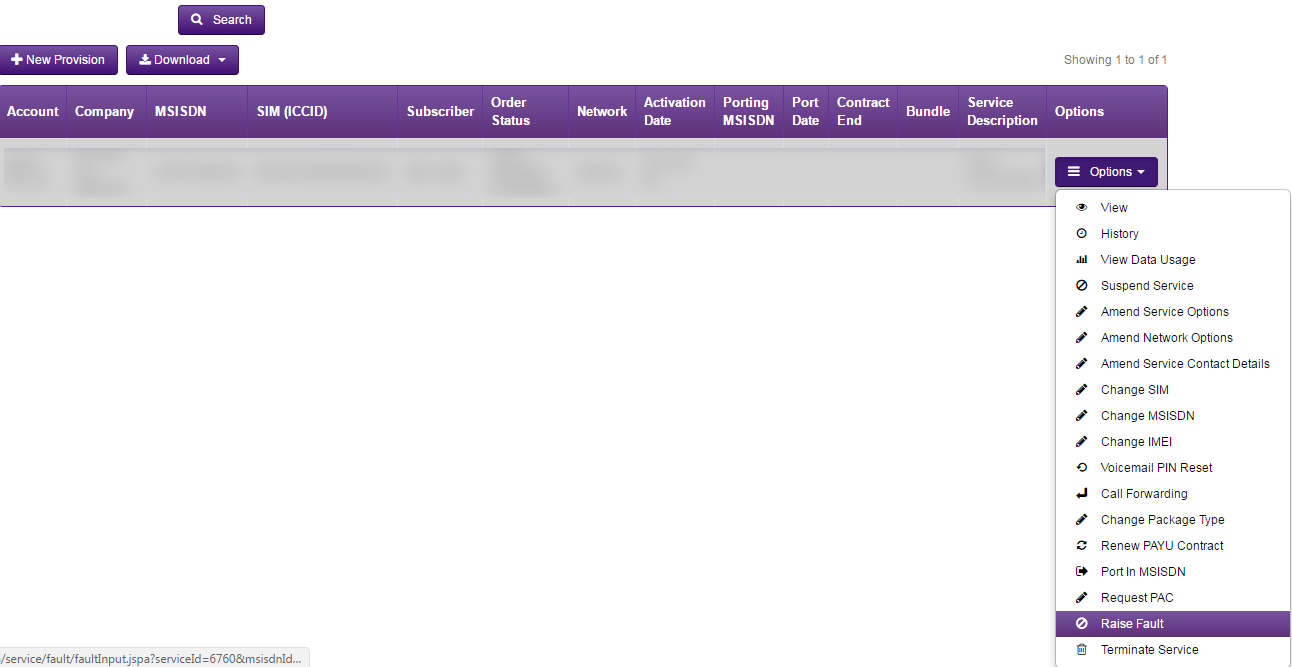Click the Subscriber column header
The image size is (1292, 667).
point(441,112)
